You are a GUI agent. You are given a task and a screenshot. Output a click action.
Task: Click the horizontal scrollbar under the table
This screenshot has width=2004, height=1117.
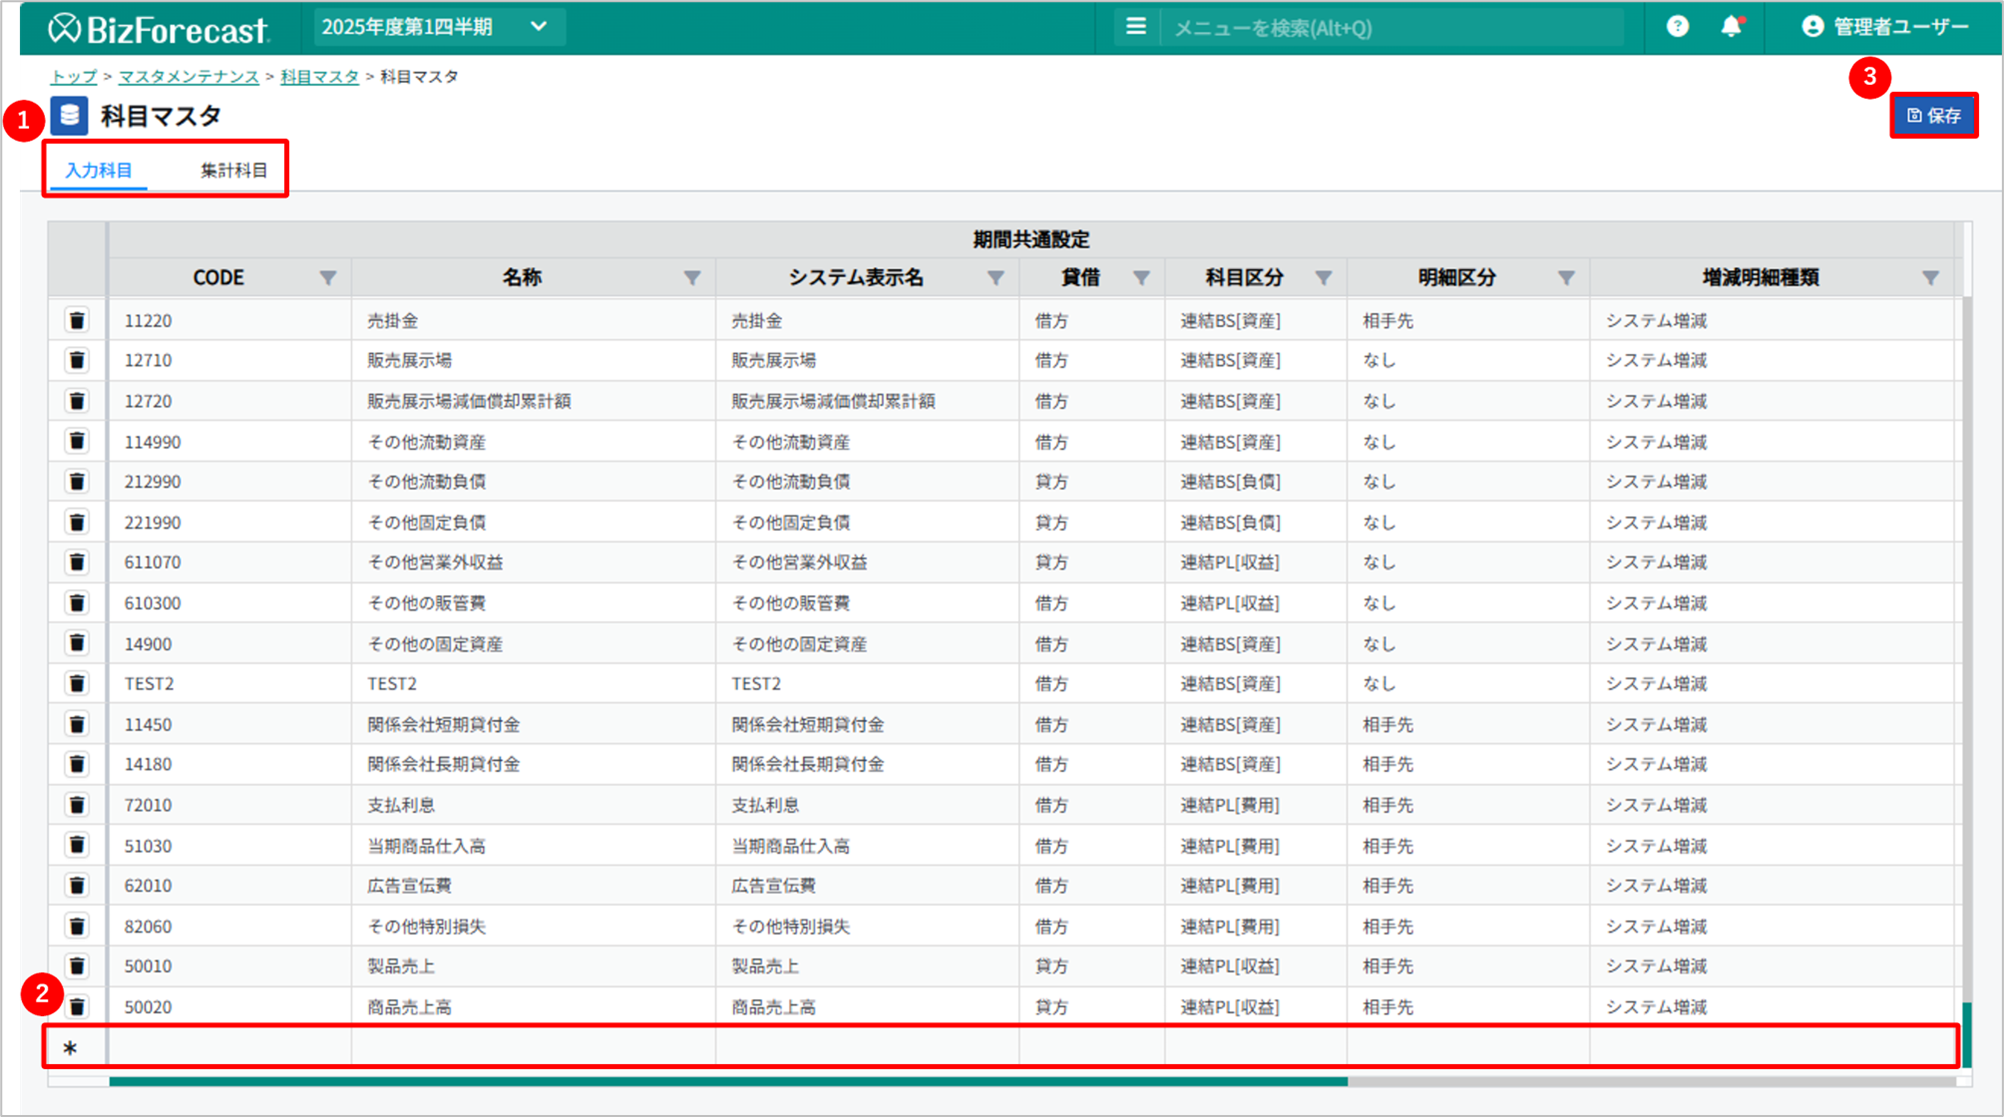point(728,1081)
